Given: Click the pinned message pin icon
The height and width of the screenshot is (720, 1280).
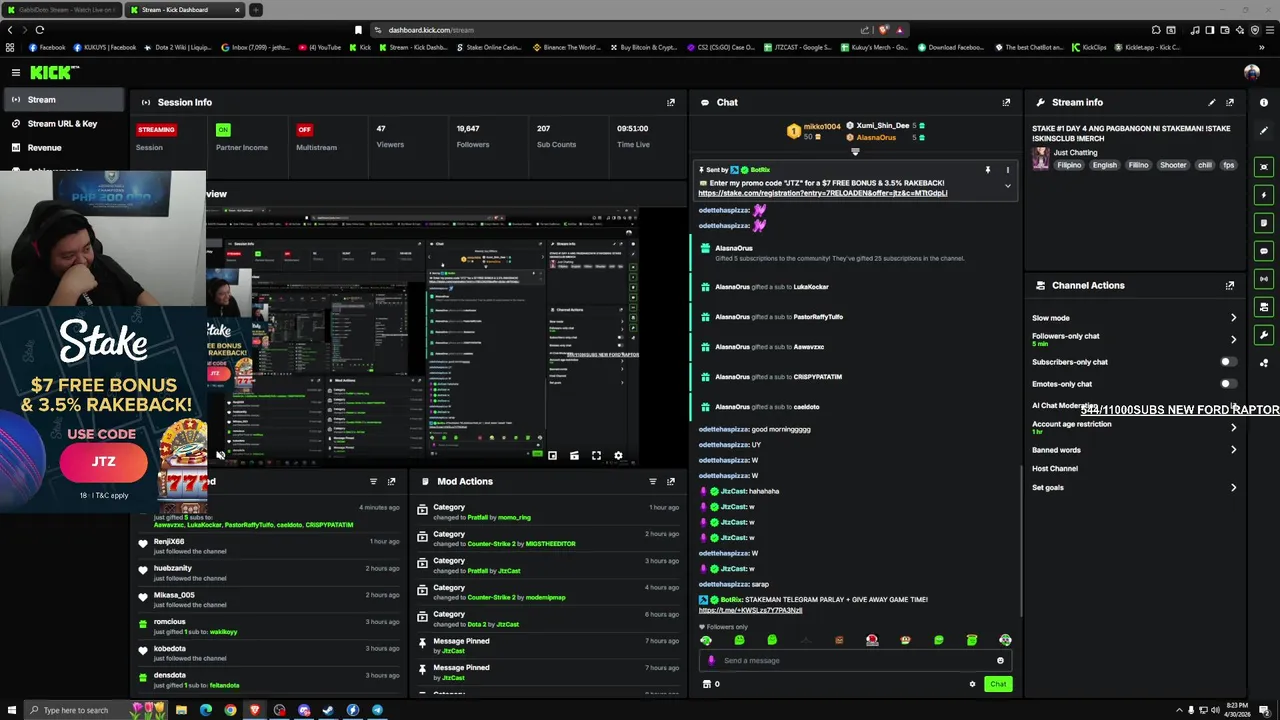Looking at the screenshot, I should [987, 170].
